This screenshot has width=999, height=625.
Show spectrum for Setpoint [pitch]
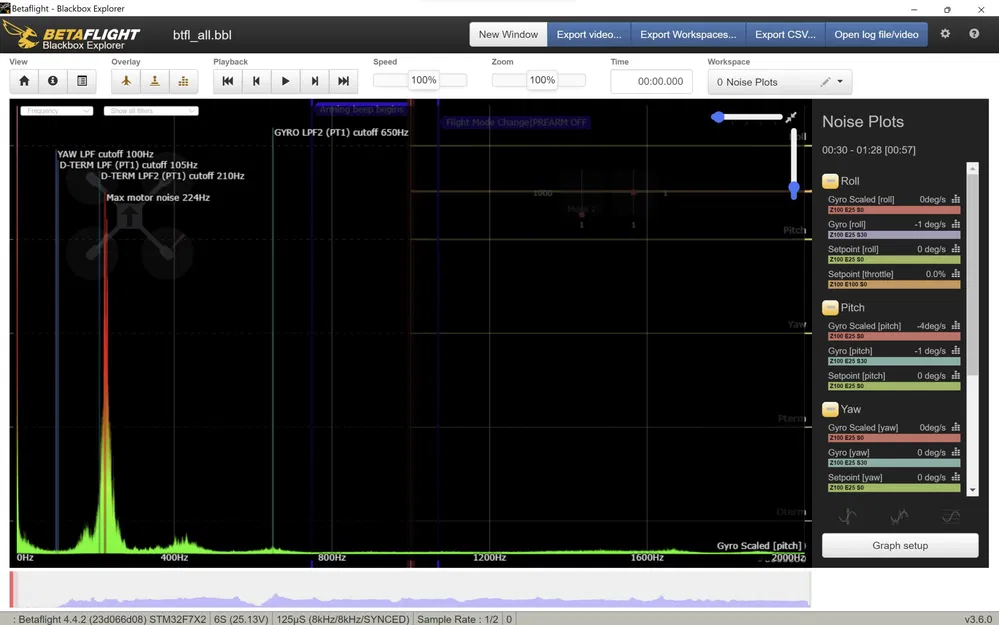[x=956, y=375]
